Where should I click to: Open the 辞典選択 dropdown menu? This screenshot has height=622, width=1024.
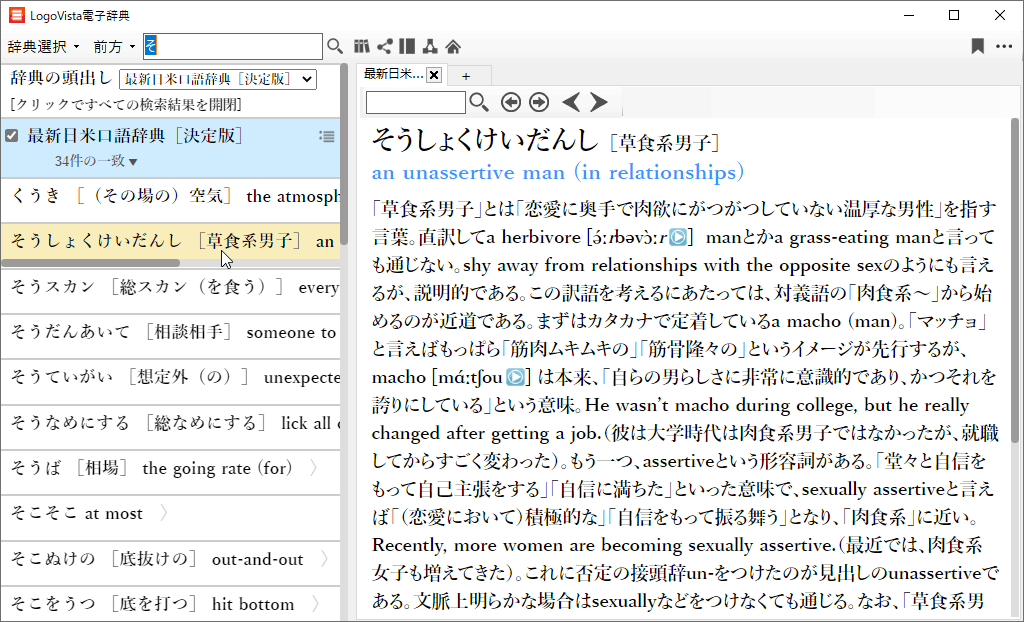[x=43, y=47]
